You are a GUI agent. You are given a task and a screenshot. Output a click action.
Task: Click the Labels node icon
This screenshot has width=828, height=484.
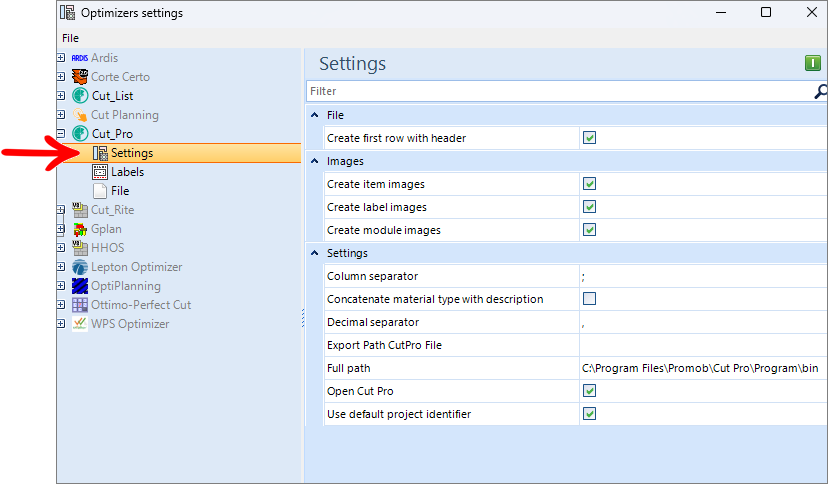pos(100,172)
